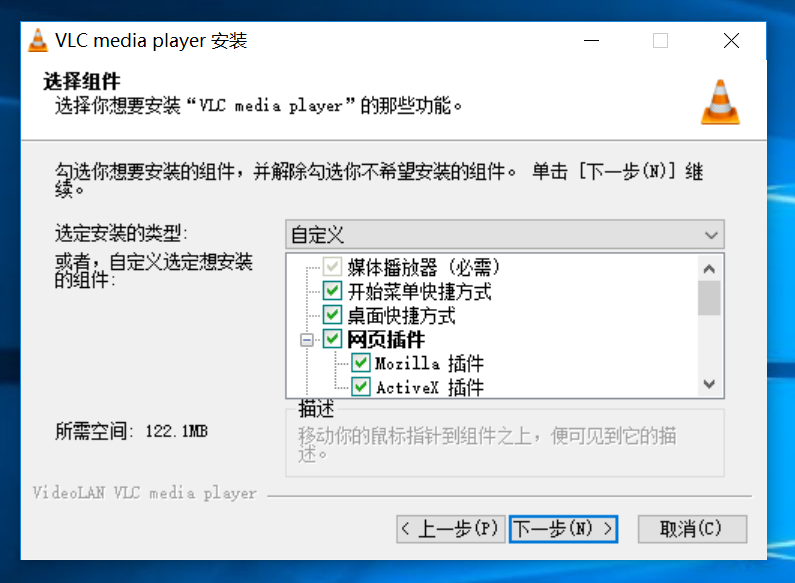Screen dimensions: 795x583
Task: Close the VLC installer window
Action: pos(731,41)
